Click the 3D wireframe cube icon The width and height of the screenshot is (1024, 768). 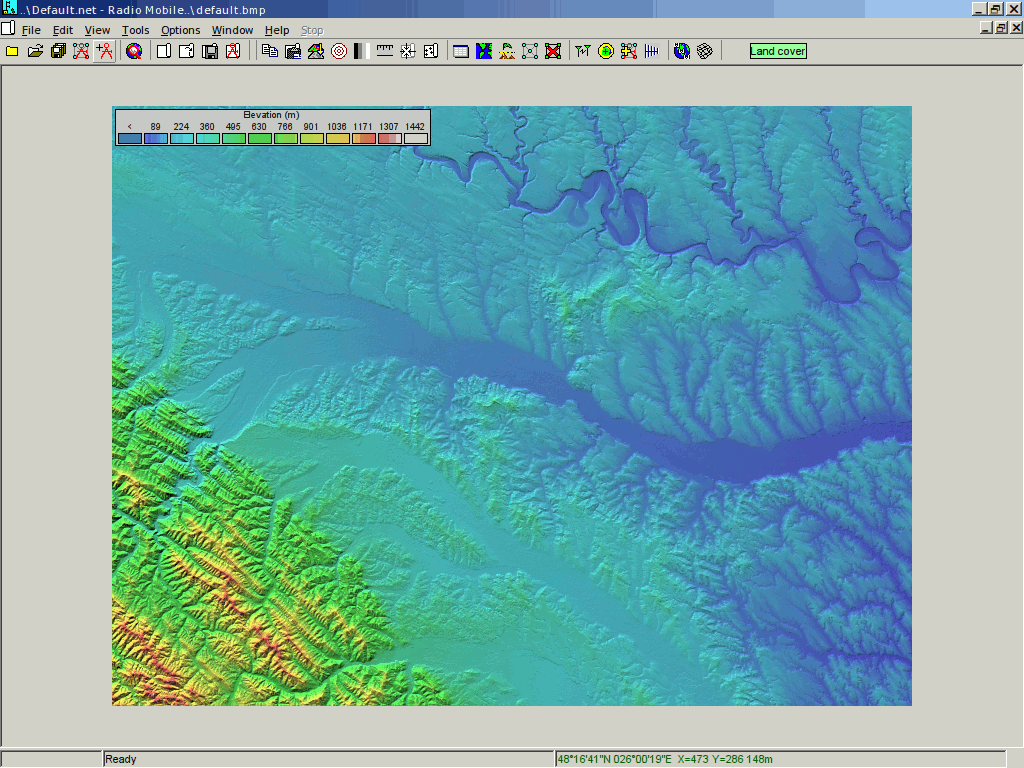click(x=705, y=51)
